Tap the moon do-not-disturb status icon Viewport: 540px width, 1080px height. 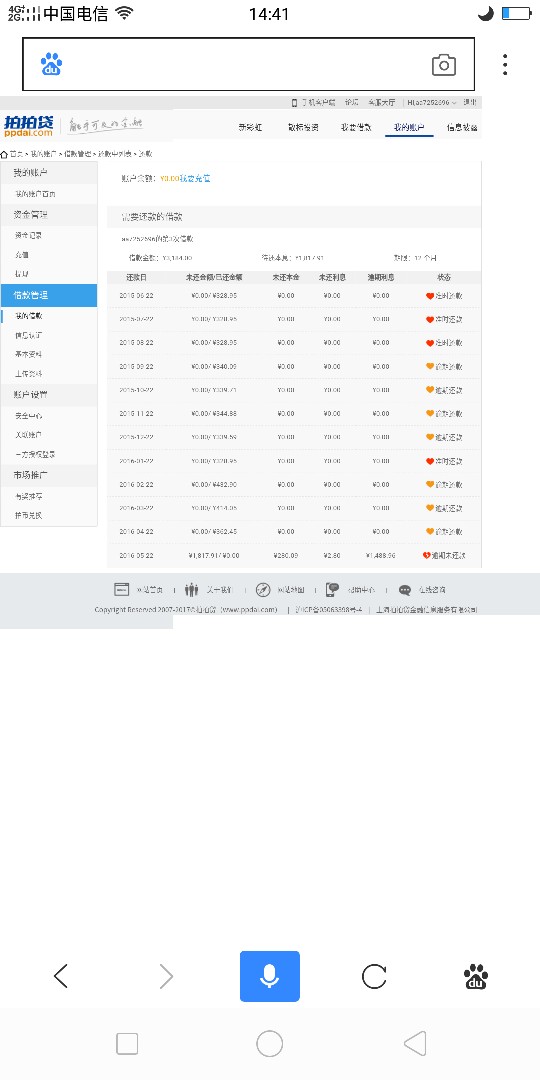coord(486,13)
